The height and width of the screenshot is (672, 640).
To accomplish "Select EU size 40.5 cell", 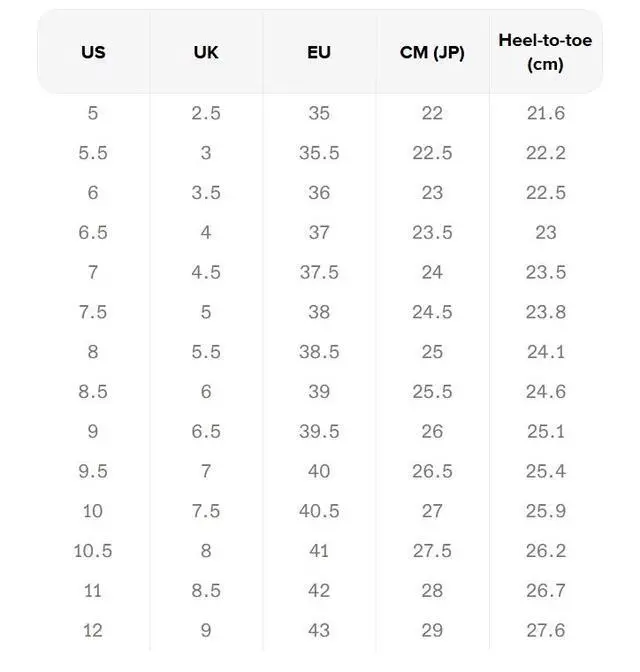I will click(x=319, y=511).
